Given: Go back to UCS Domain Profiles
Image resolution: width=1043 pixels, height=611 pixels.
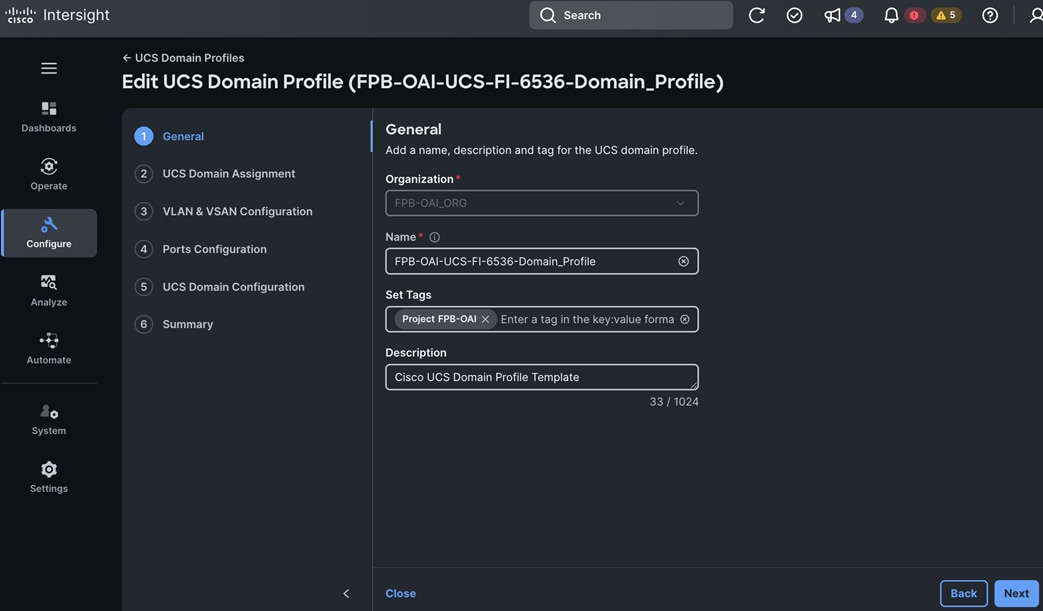Looking at the screenshot, I should tap(184, 58).
